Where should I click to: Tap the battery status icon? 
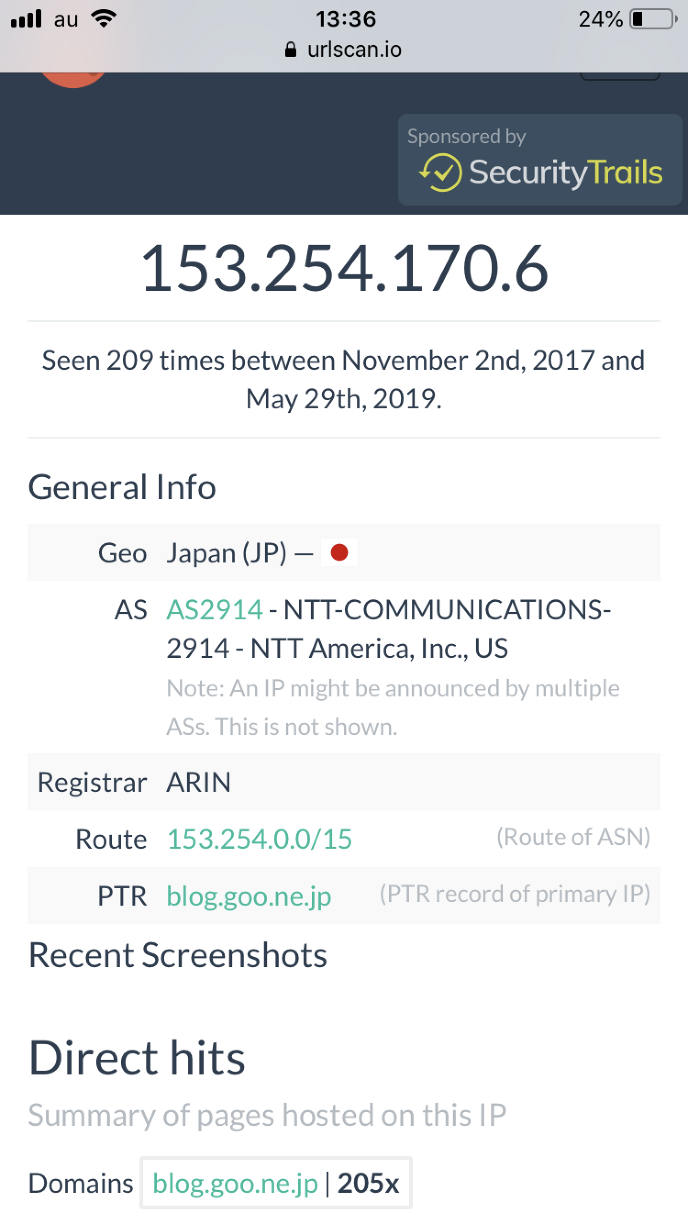(x=651, y=19)
